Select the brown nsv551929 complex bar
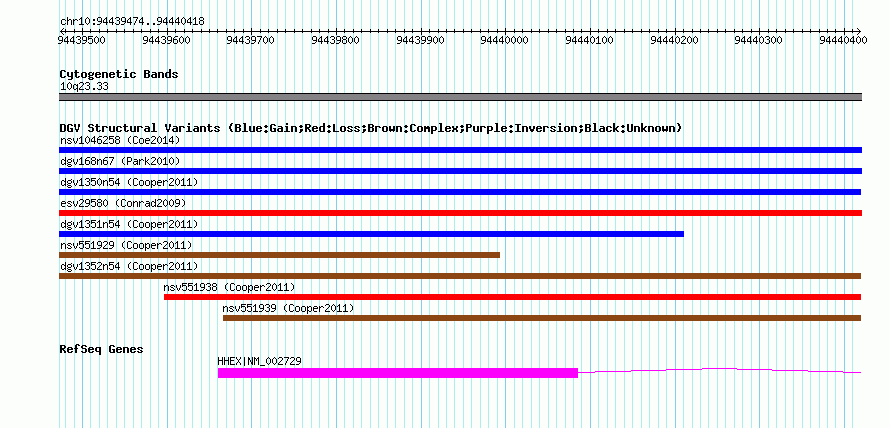The image size is (890, 428). point(279,255)
